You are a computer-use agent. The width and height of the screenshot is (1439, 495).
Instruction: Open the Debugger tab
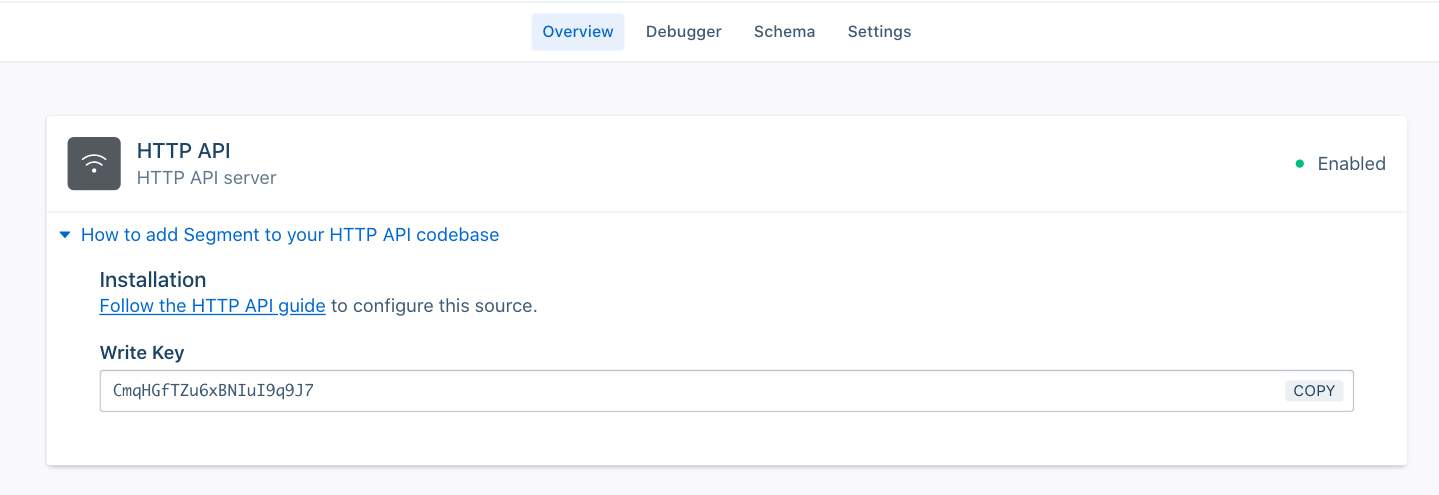tap(683, 32)
